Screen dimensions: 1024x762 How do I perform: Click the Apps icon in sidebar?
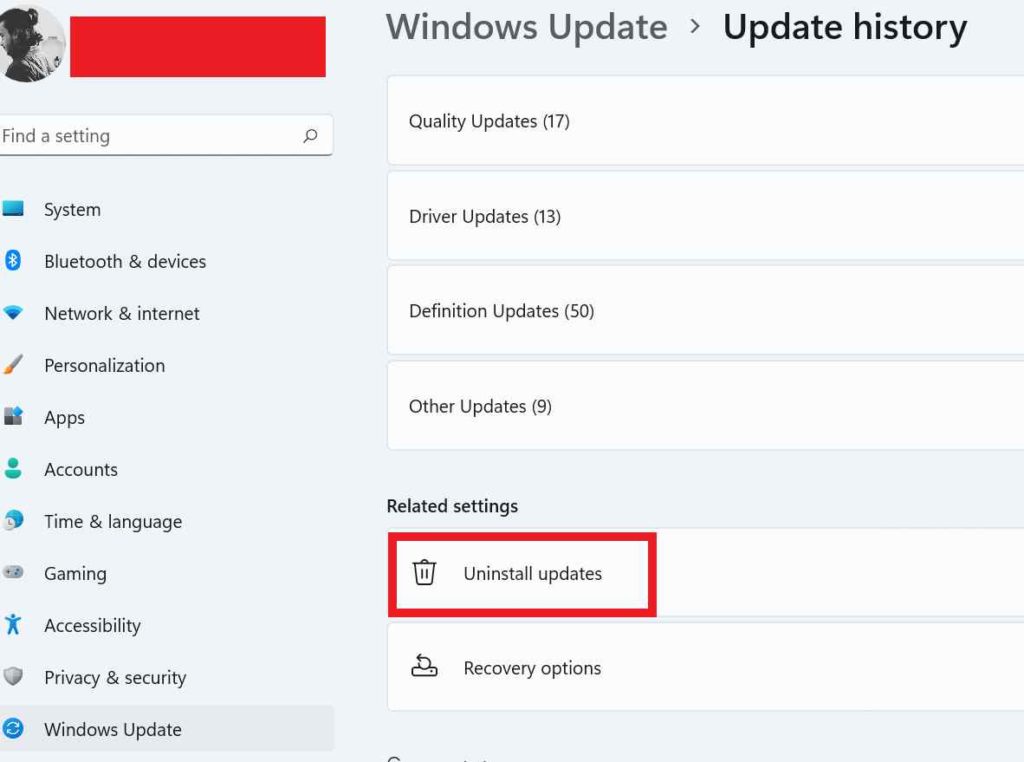tap(12, 416)
